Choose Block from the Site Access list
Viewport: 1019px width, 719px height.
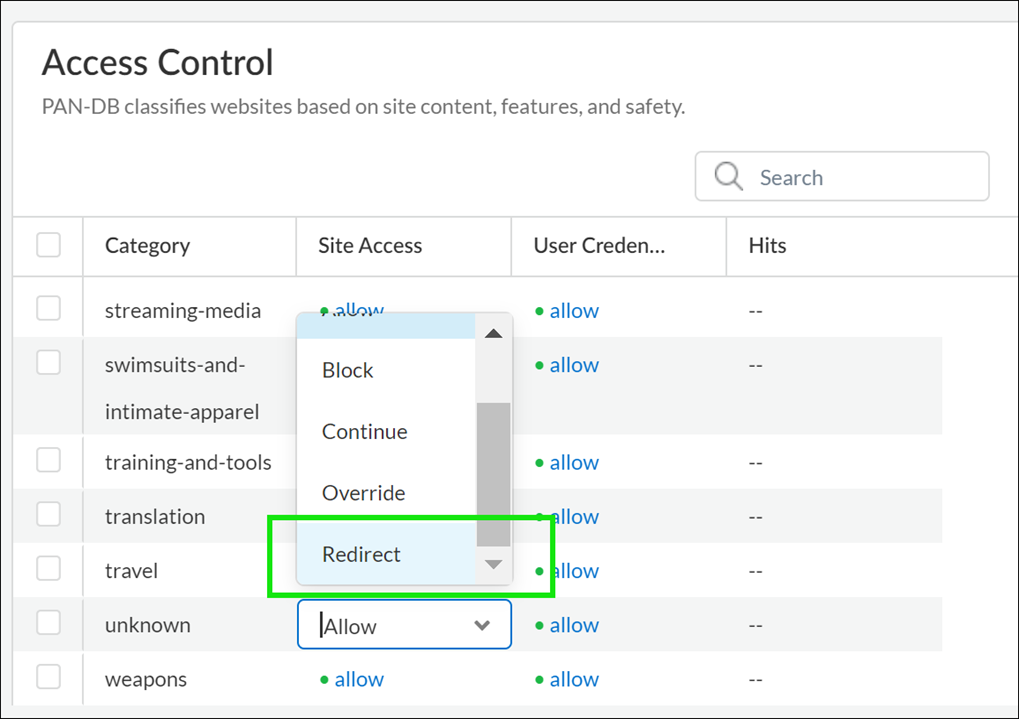coord(386,370)
